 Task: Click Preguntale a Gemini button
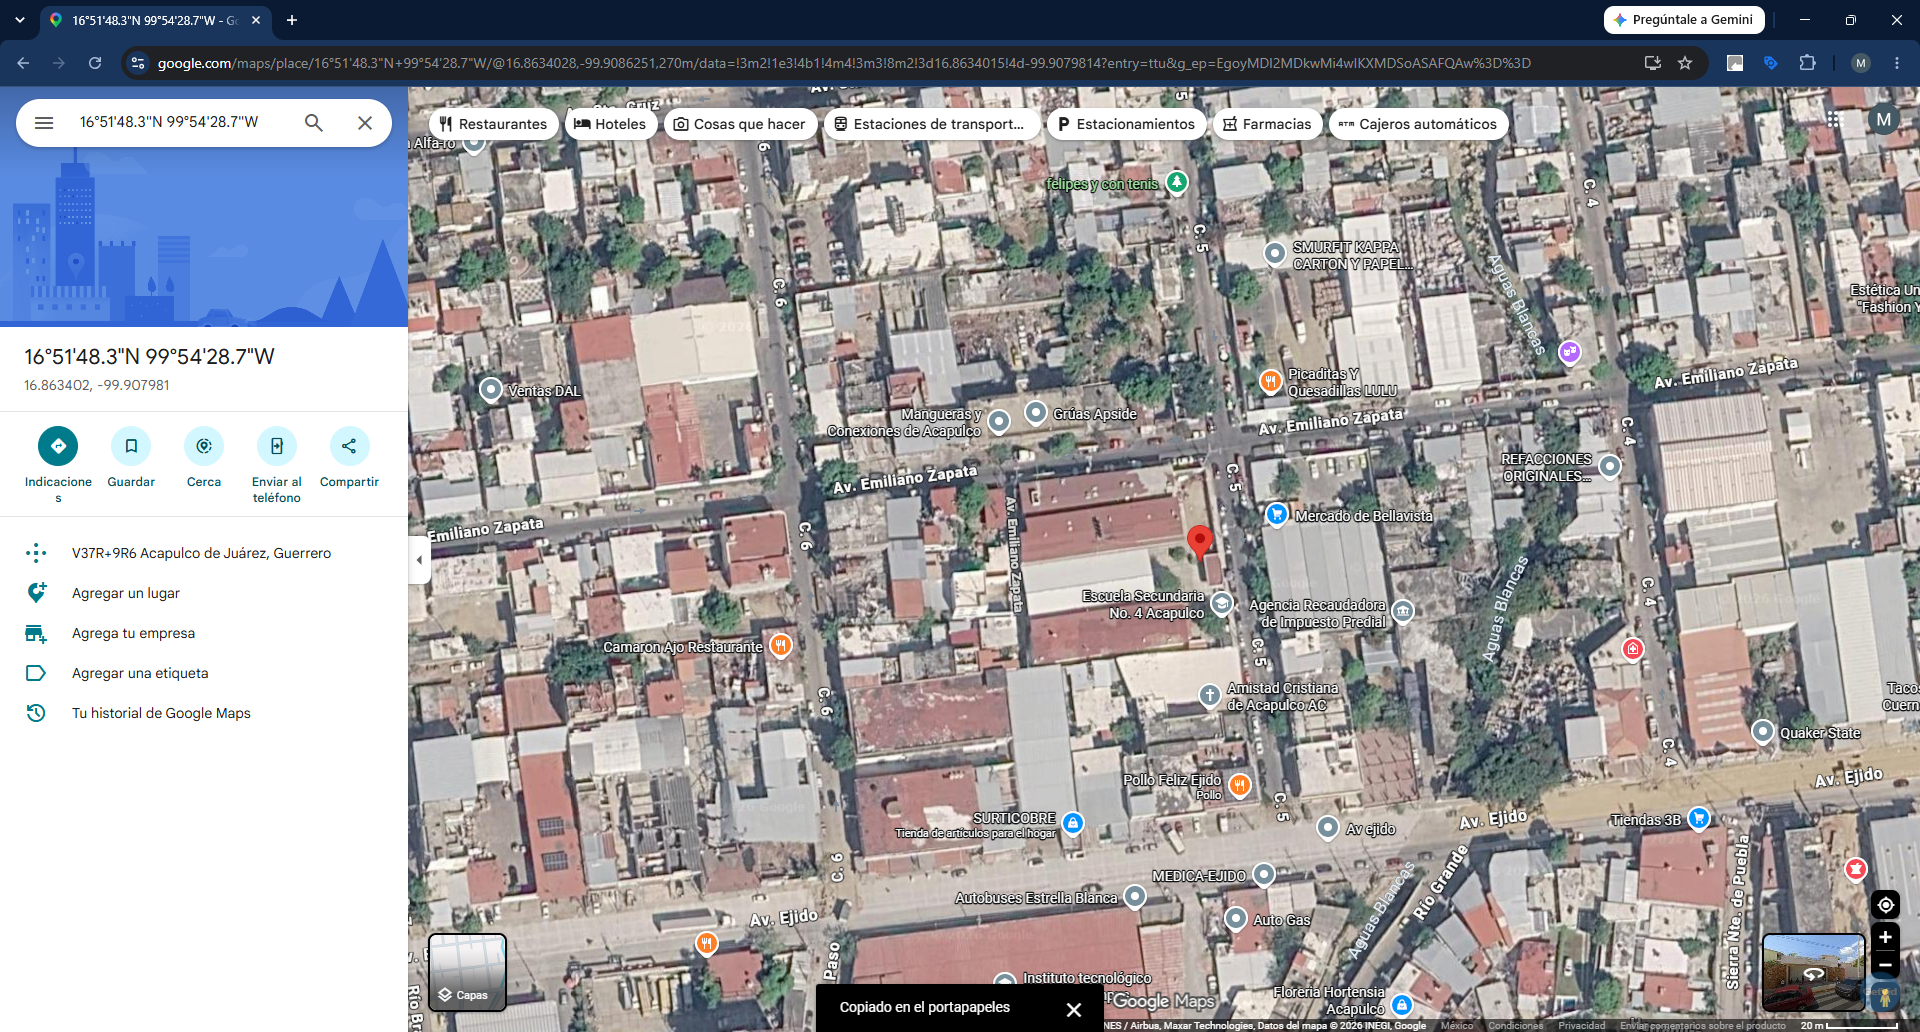coord(1684,20)
